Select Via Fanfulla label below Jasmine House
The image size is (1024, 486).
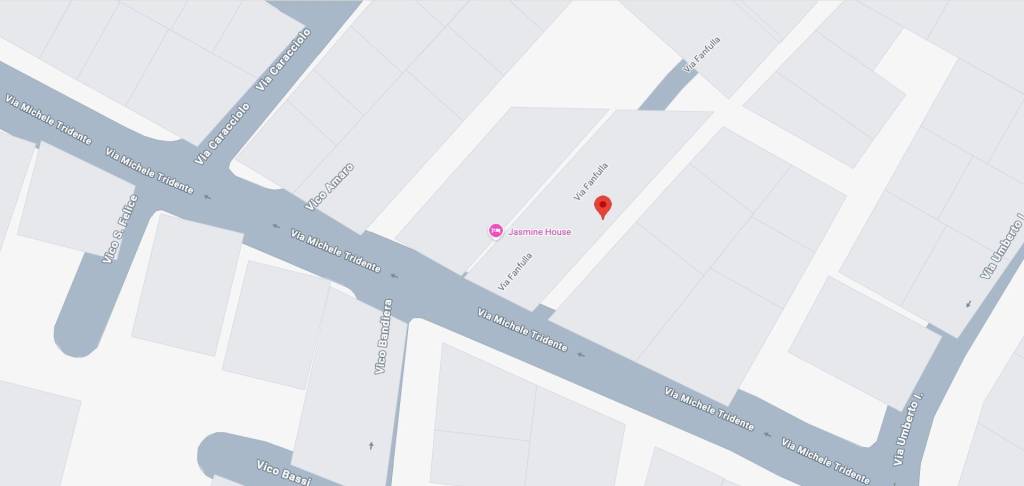(x=515, y=272)
